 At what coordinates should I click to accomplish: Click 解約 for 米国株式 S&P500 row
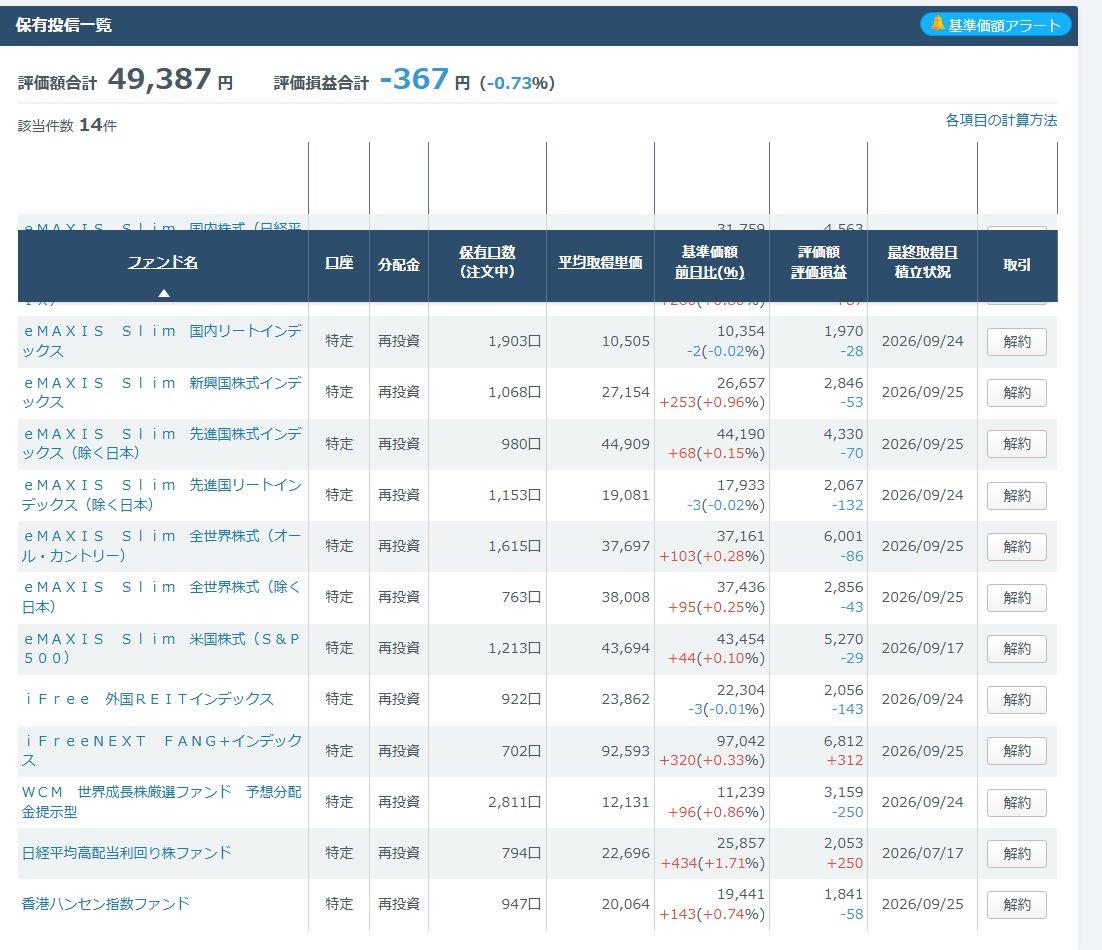tap(1016, 649)
